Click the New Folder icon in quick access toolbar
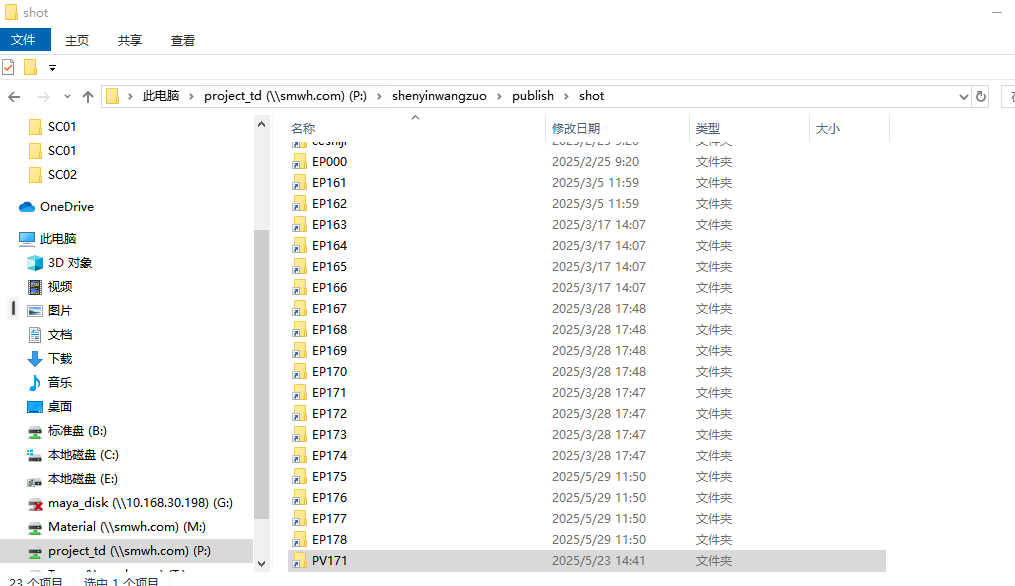The height and width of the screenshot is (586, 1015). coord(30,67)
